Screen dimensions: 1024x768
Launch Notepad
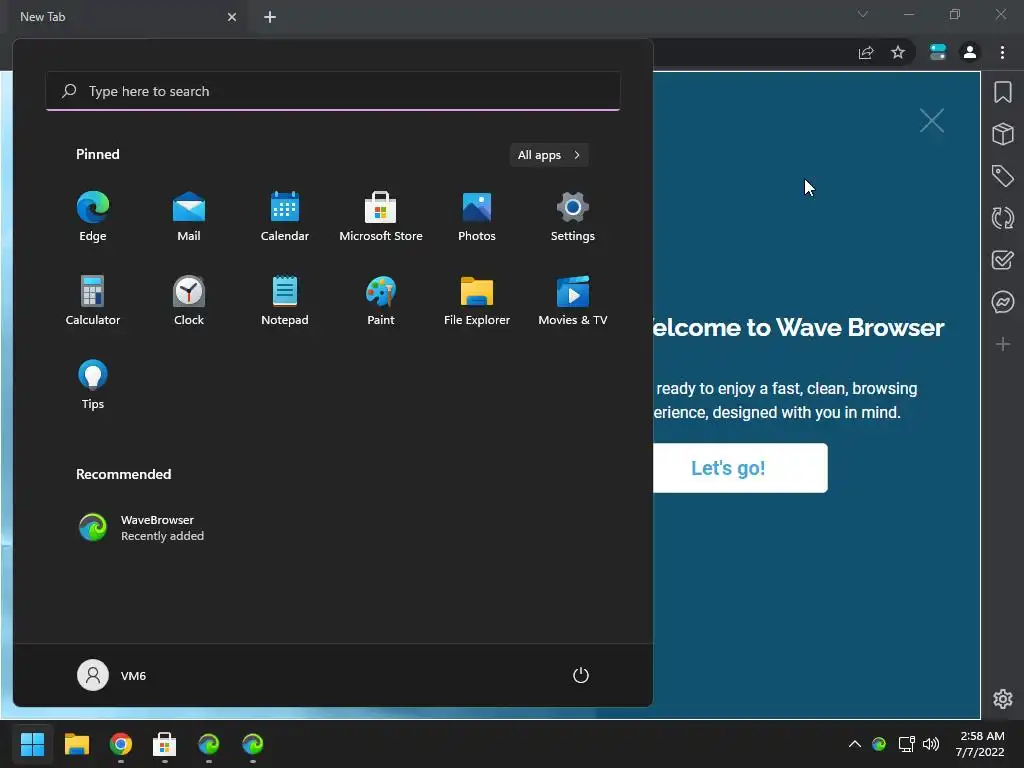[x=285, y=300]
